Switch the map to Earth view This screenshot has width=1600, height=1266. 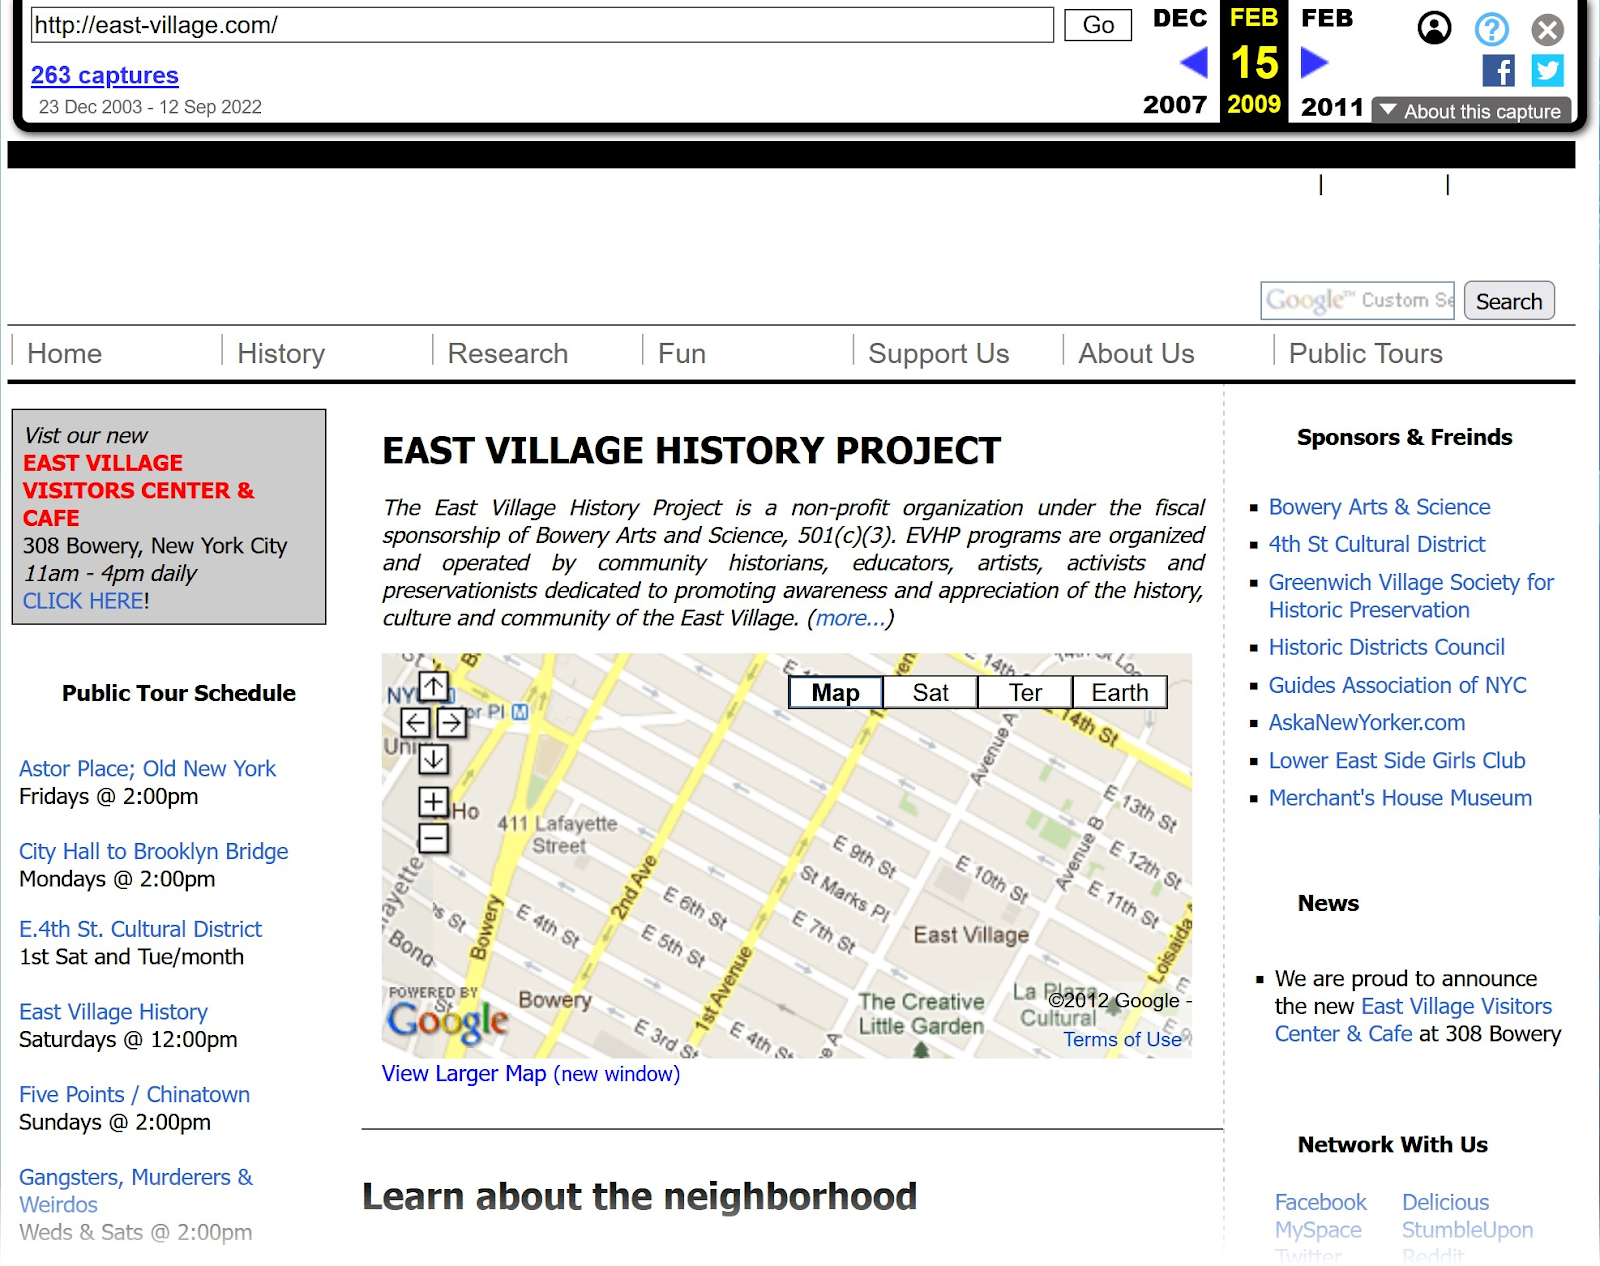[1119, 692]
